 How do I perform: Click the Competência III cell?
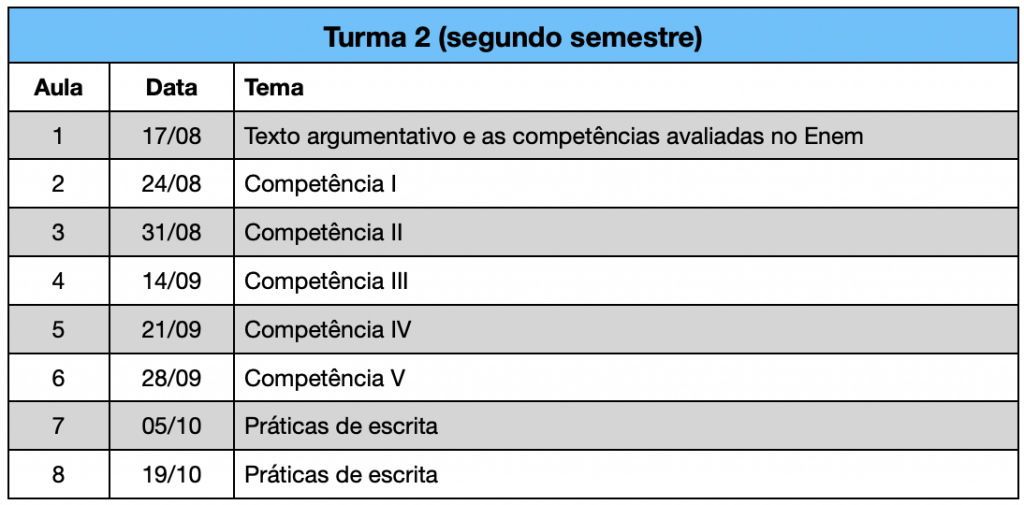(625, 280)
